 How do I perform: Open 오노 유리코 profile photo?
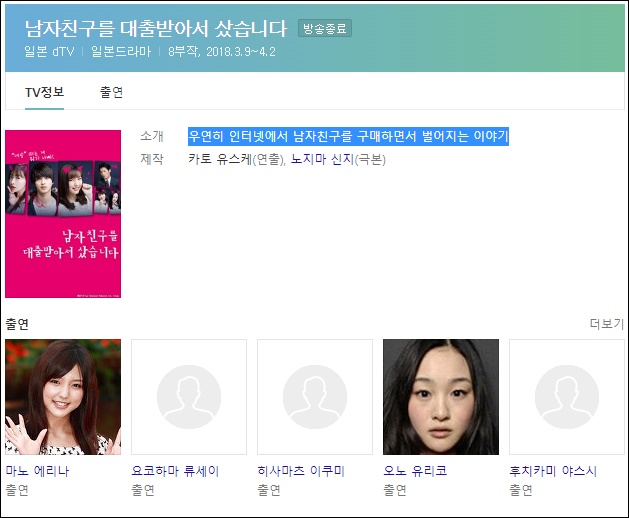[441, 397]
